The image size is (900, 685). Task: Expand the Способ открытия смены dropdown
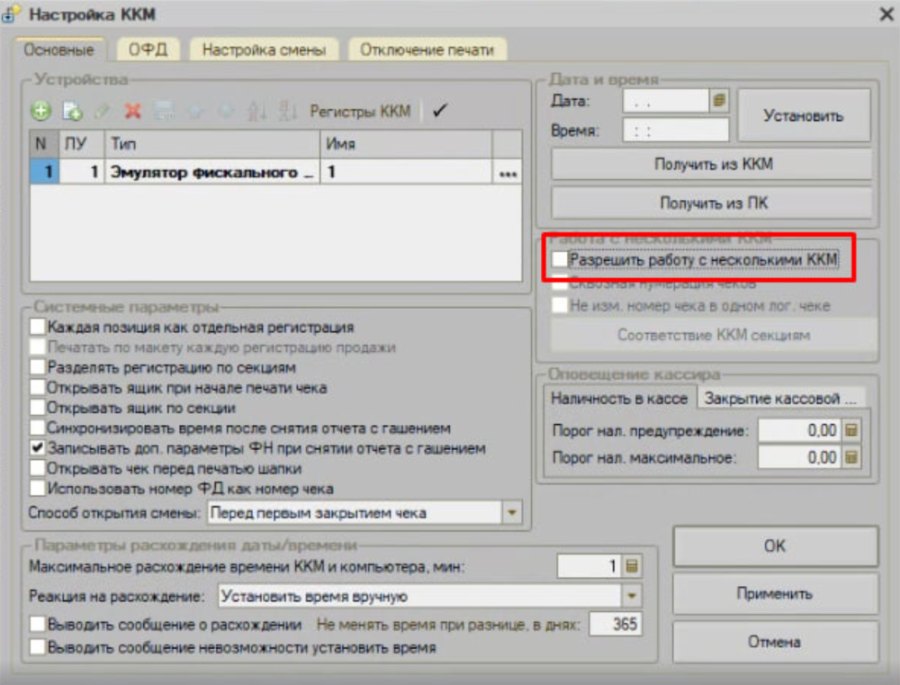(x=511, y=512)
